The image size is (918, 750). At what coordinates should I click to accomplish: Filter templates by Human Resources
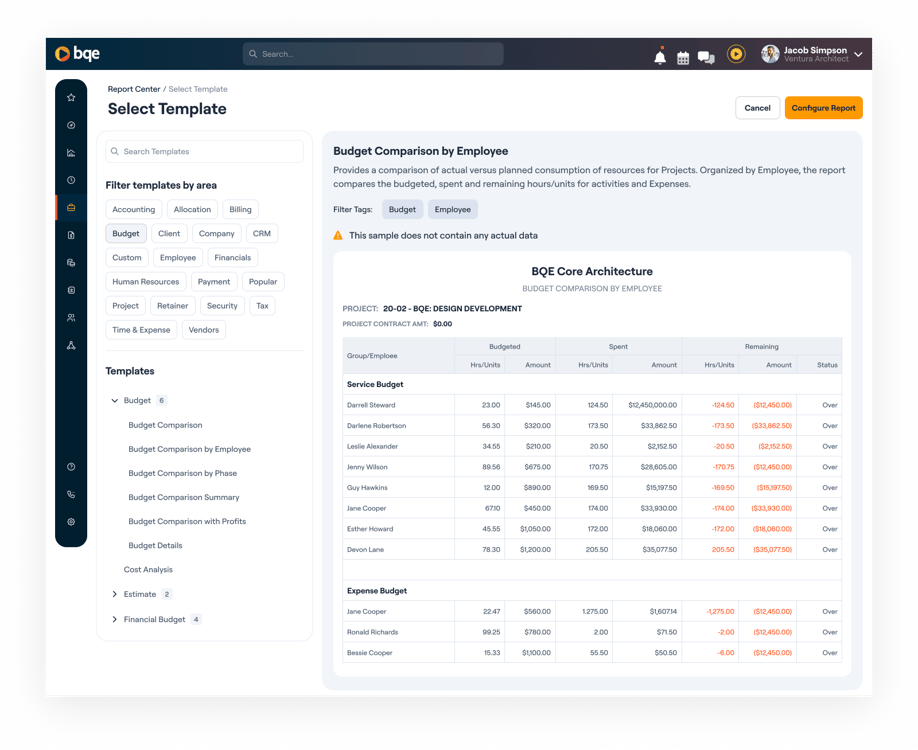[x=146, y=282]
